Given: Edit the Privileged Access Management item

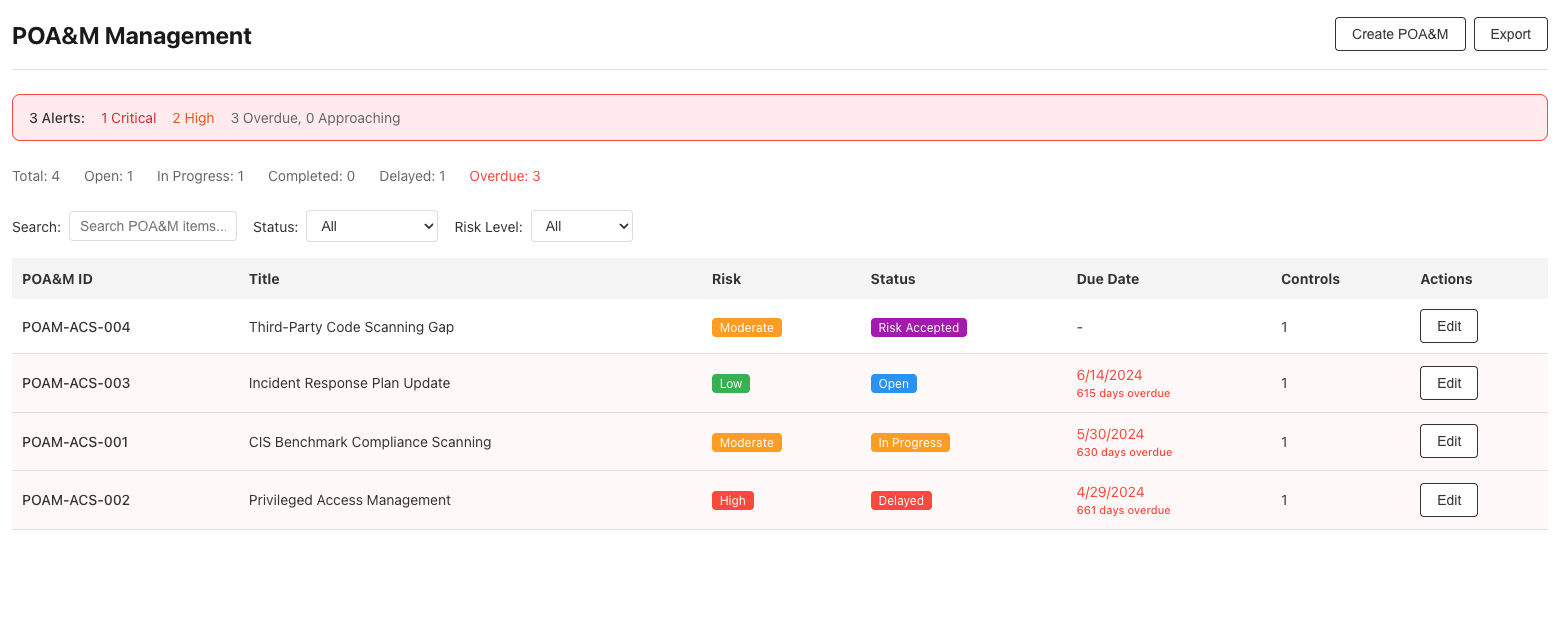Looking at the screenshot, I should (x=1448, y=500).
